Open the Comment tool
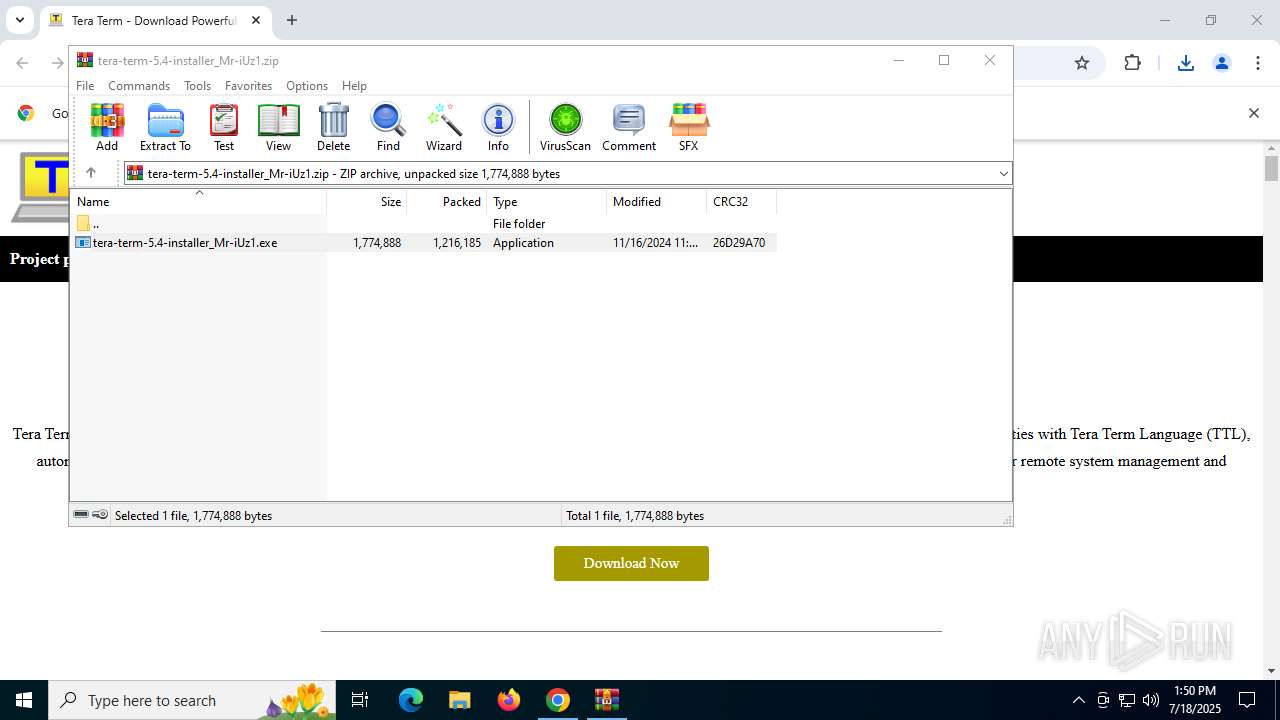 [629, 127]
